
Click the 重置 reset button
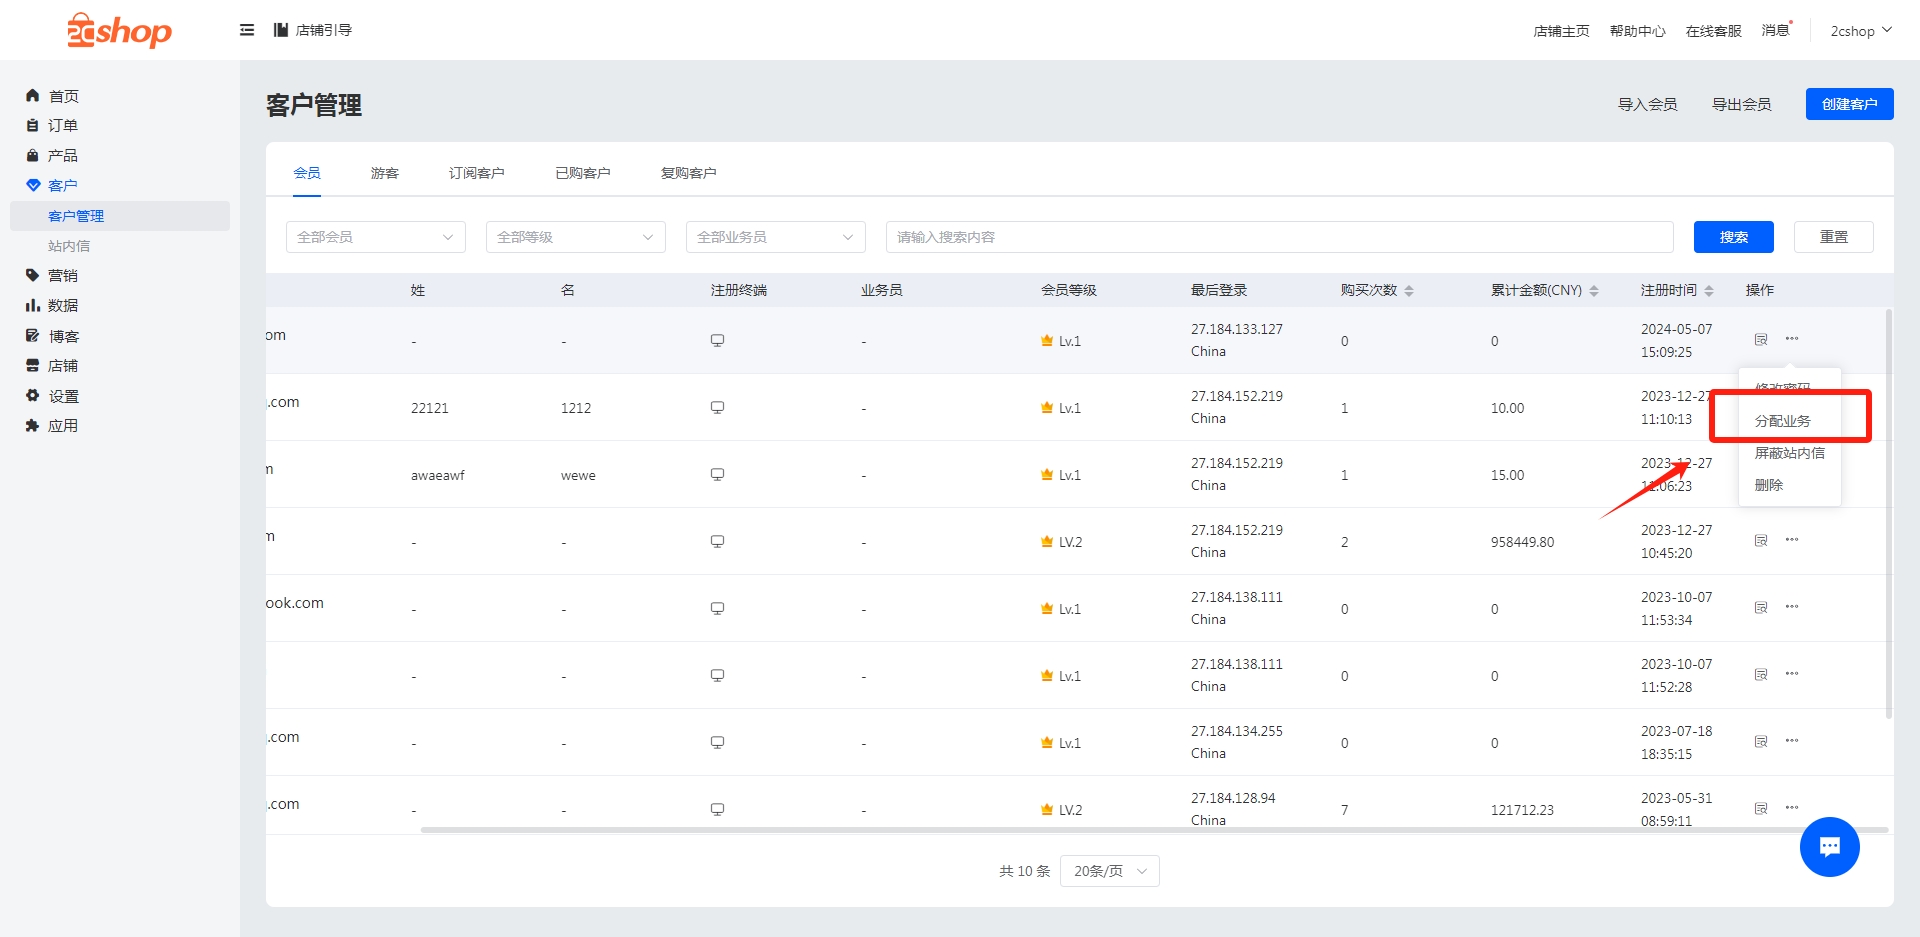(1834, 237)
